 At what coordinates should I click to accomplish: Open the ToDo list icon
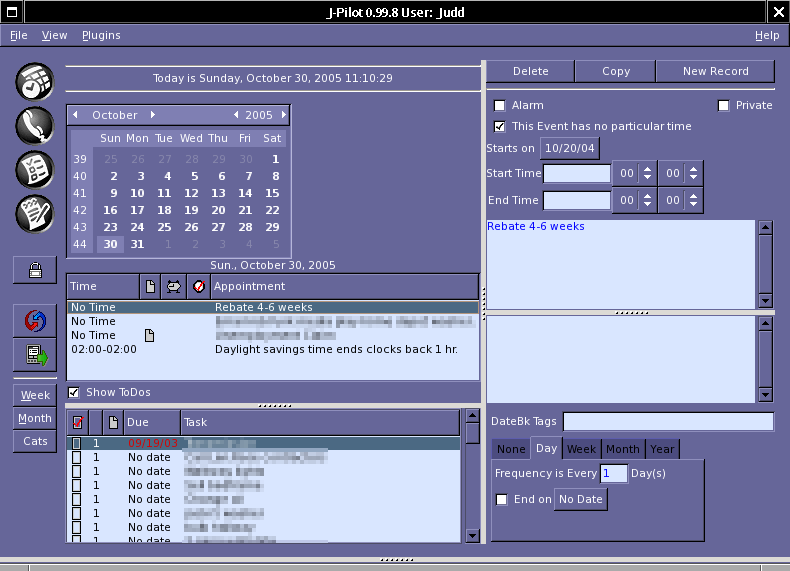[x=34, y=169]
